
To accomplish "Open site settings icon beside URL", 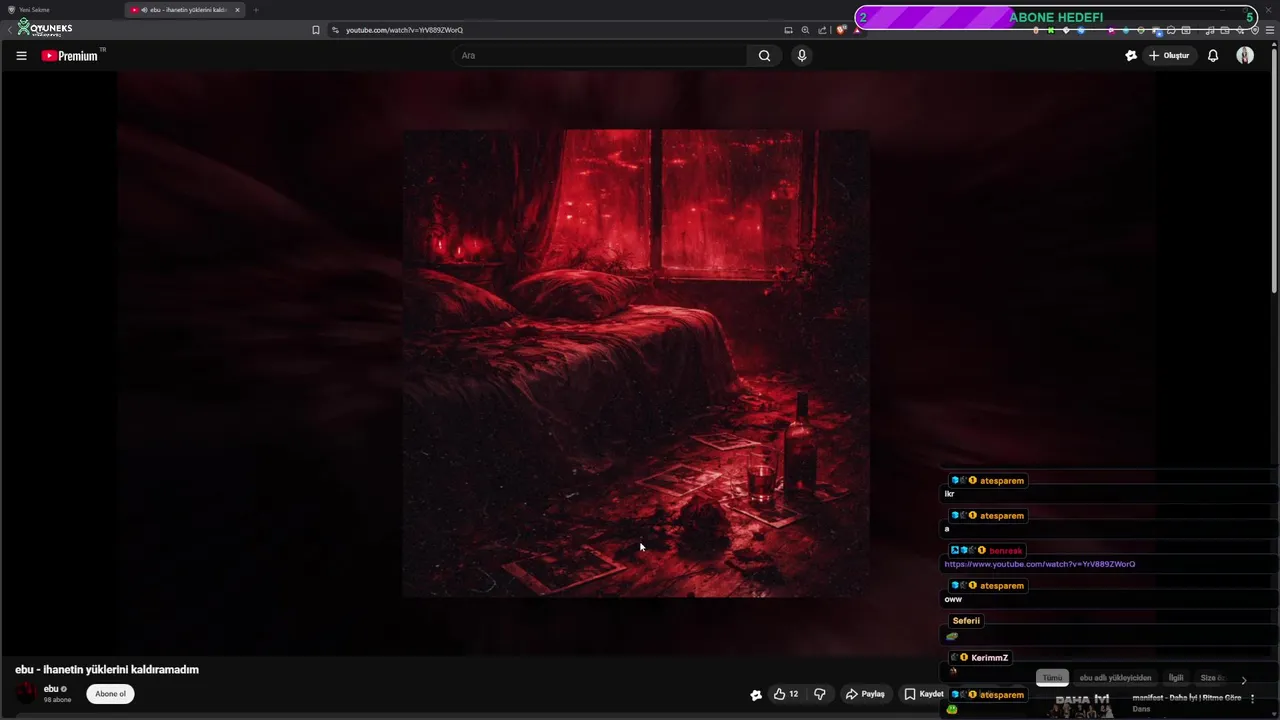I will point(335,30).
